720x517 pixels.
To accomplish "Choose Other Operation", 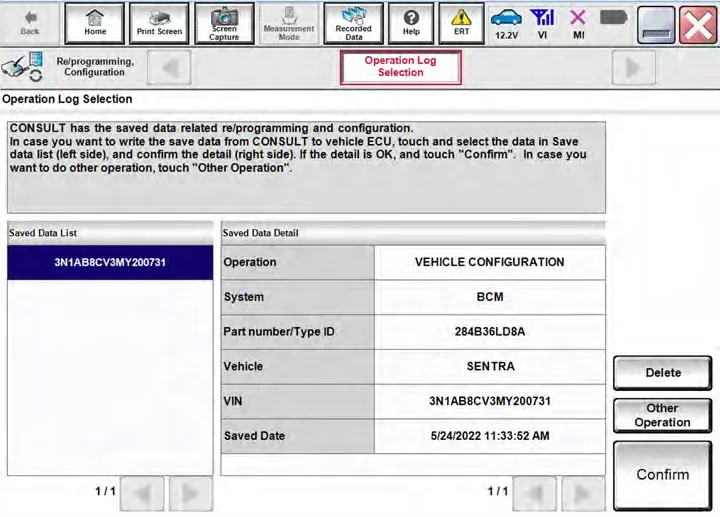I will pyautogui.click(x=663, y=415).
